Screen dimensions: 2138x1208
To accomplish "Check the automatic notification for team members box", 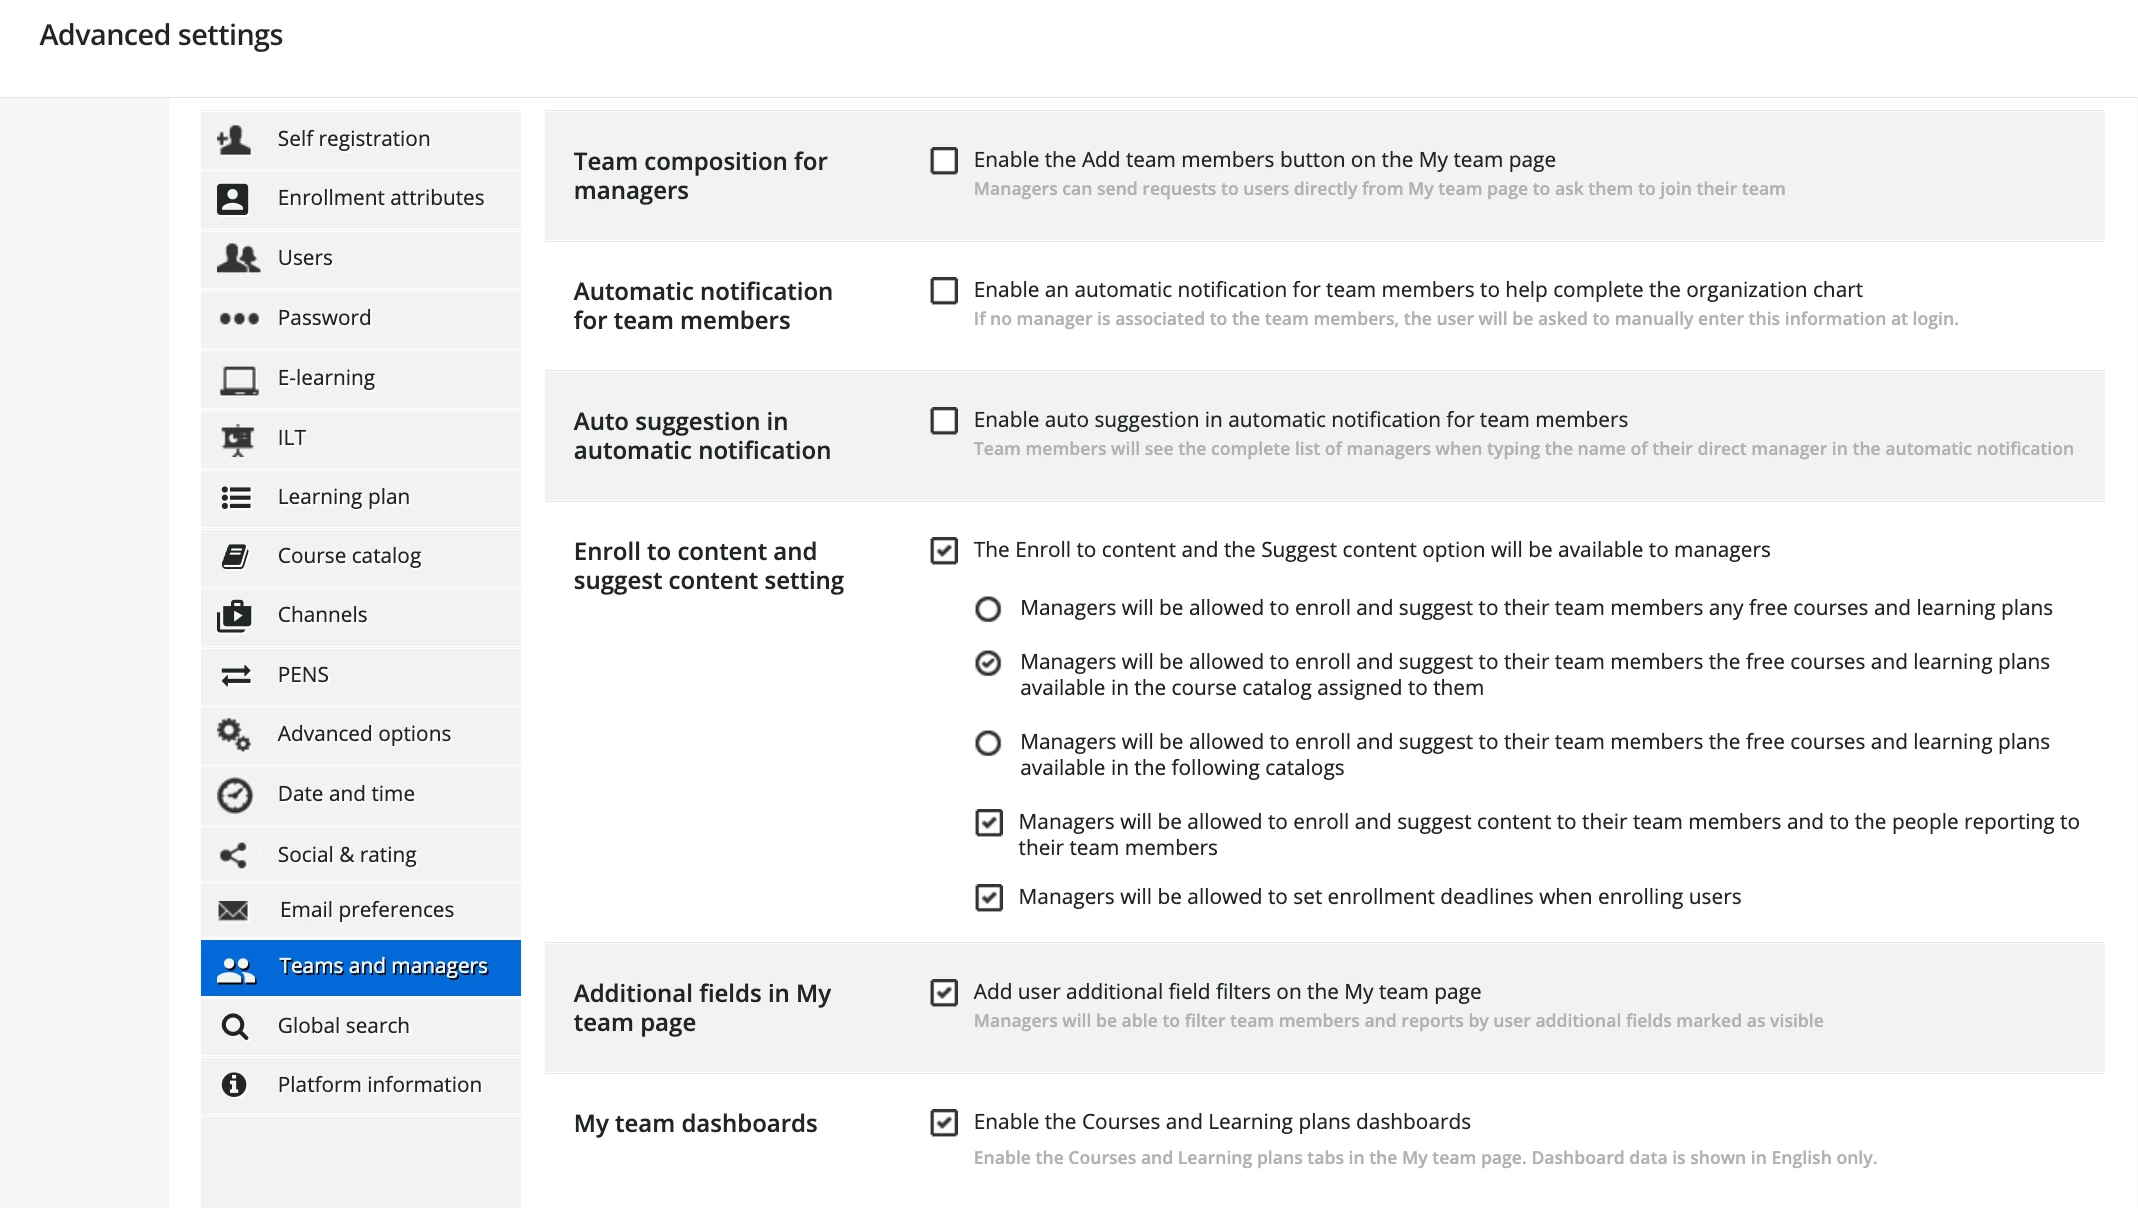I will (x=944, y=291).
